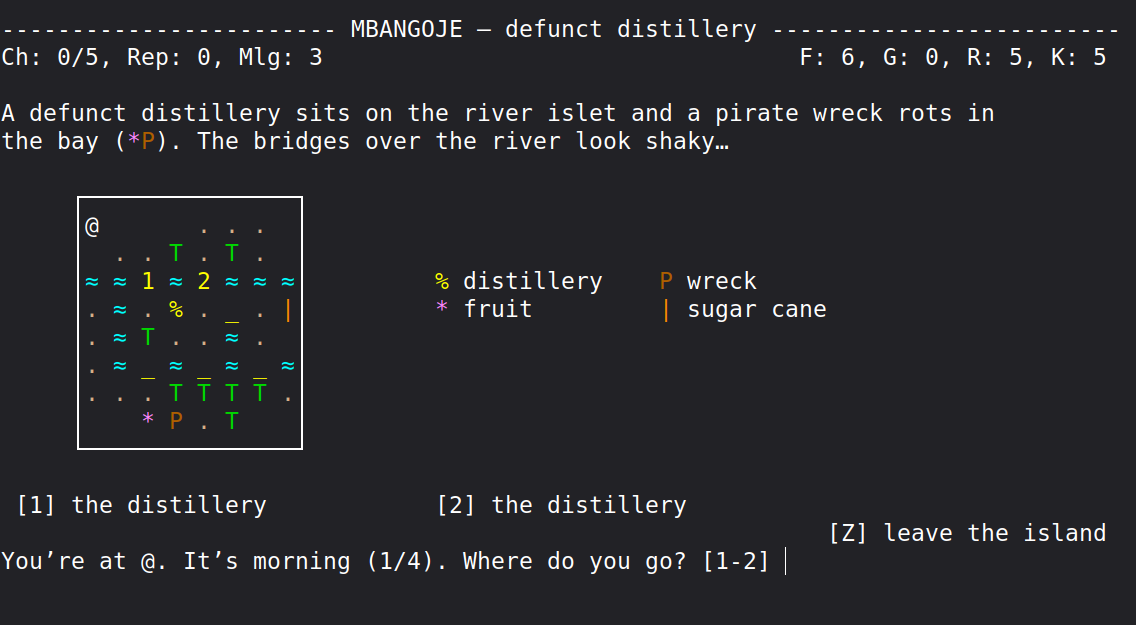This screenshot has height=625, width=1136.
Task: Click the yellow 2 bridge marker
Action: pos(204,281)
